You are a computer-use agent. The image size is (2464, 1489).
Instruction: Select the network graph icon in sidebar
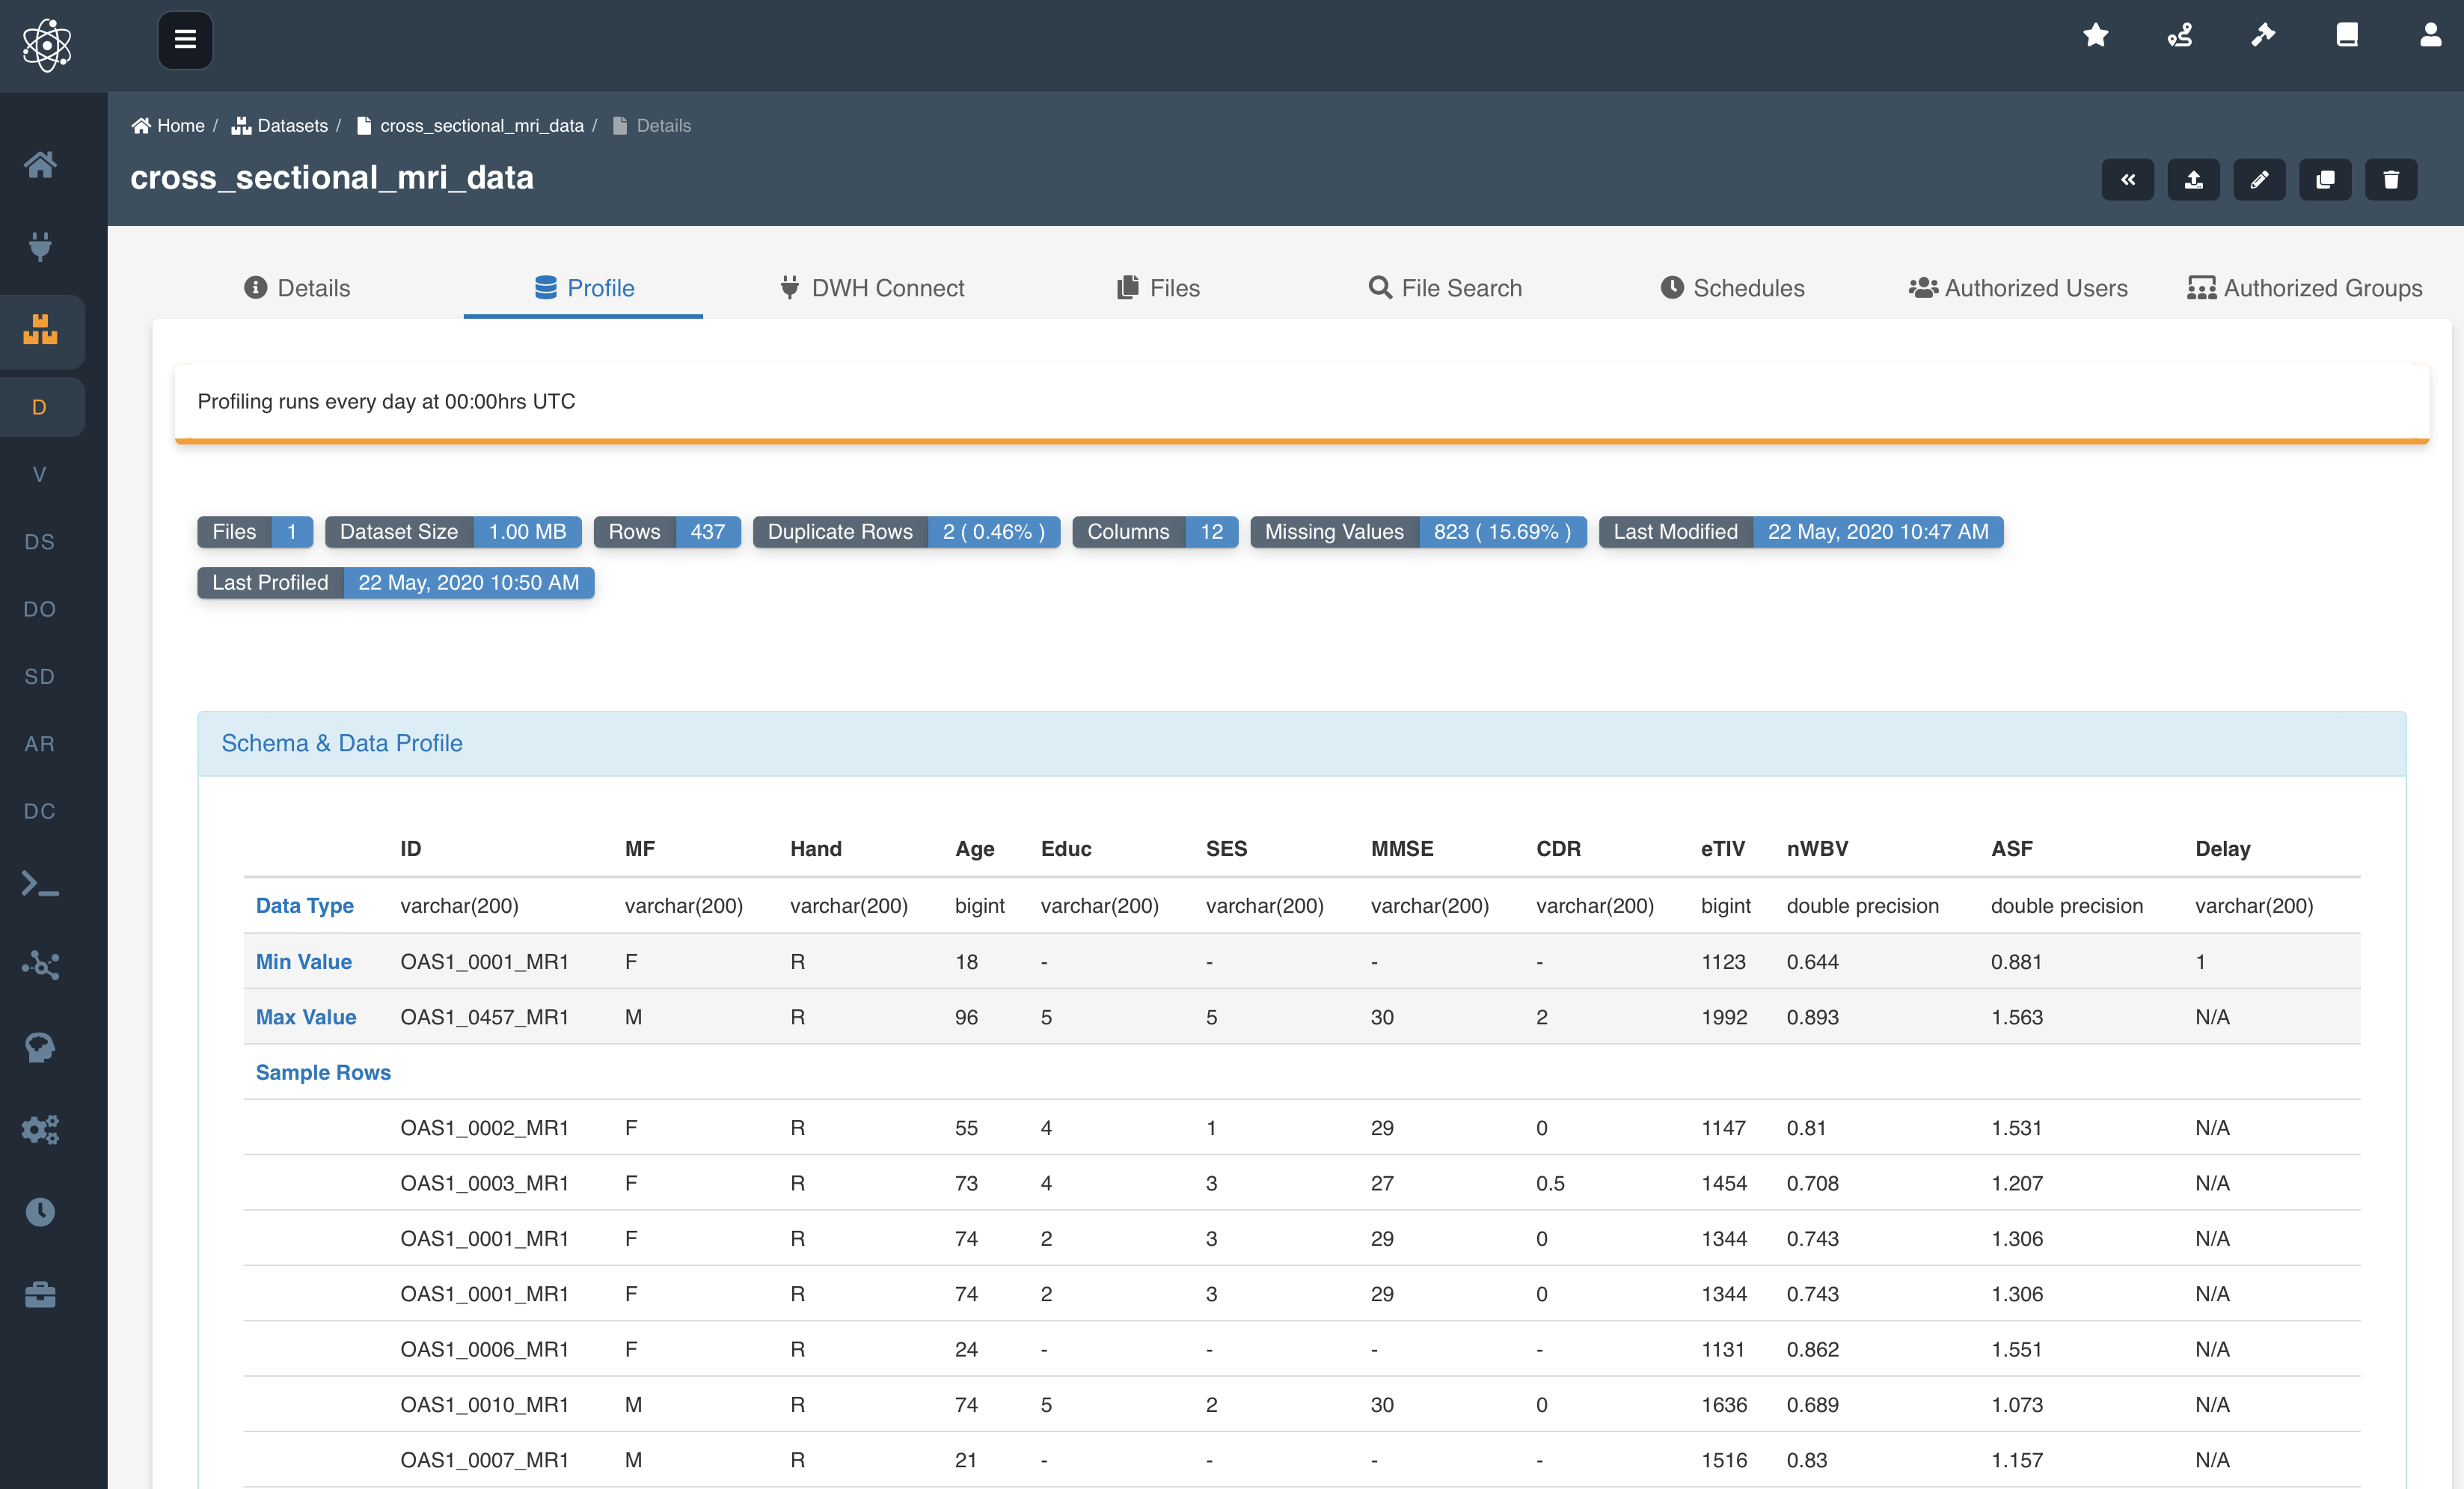coord(40,965)
